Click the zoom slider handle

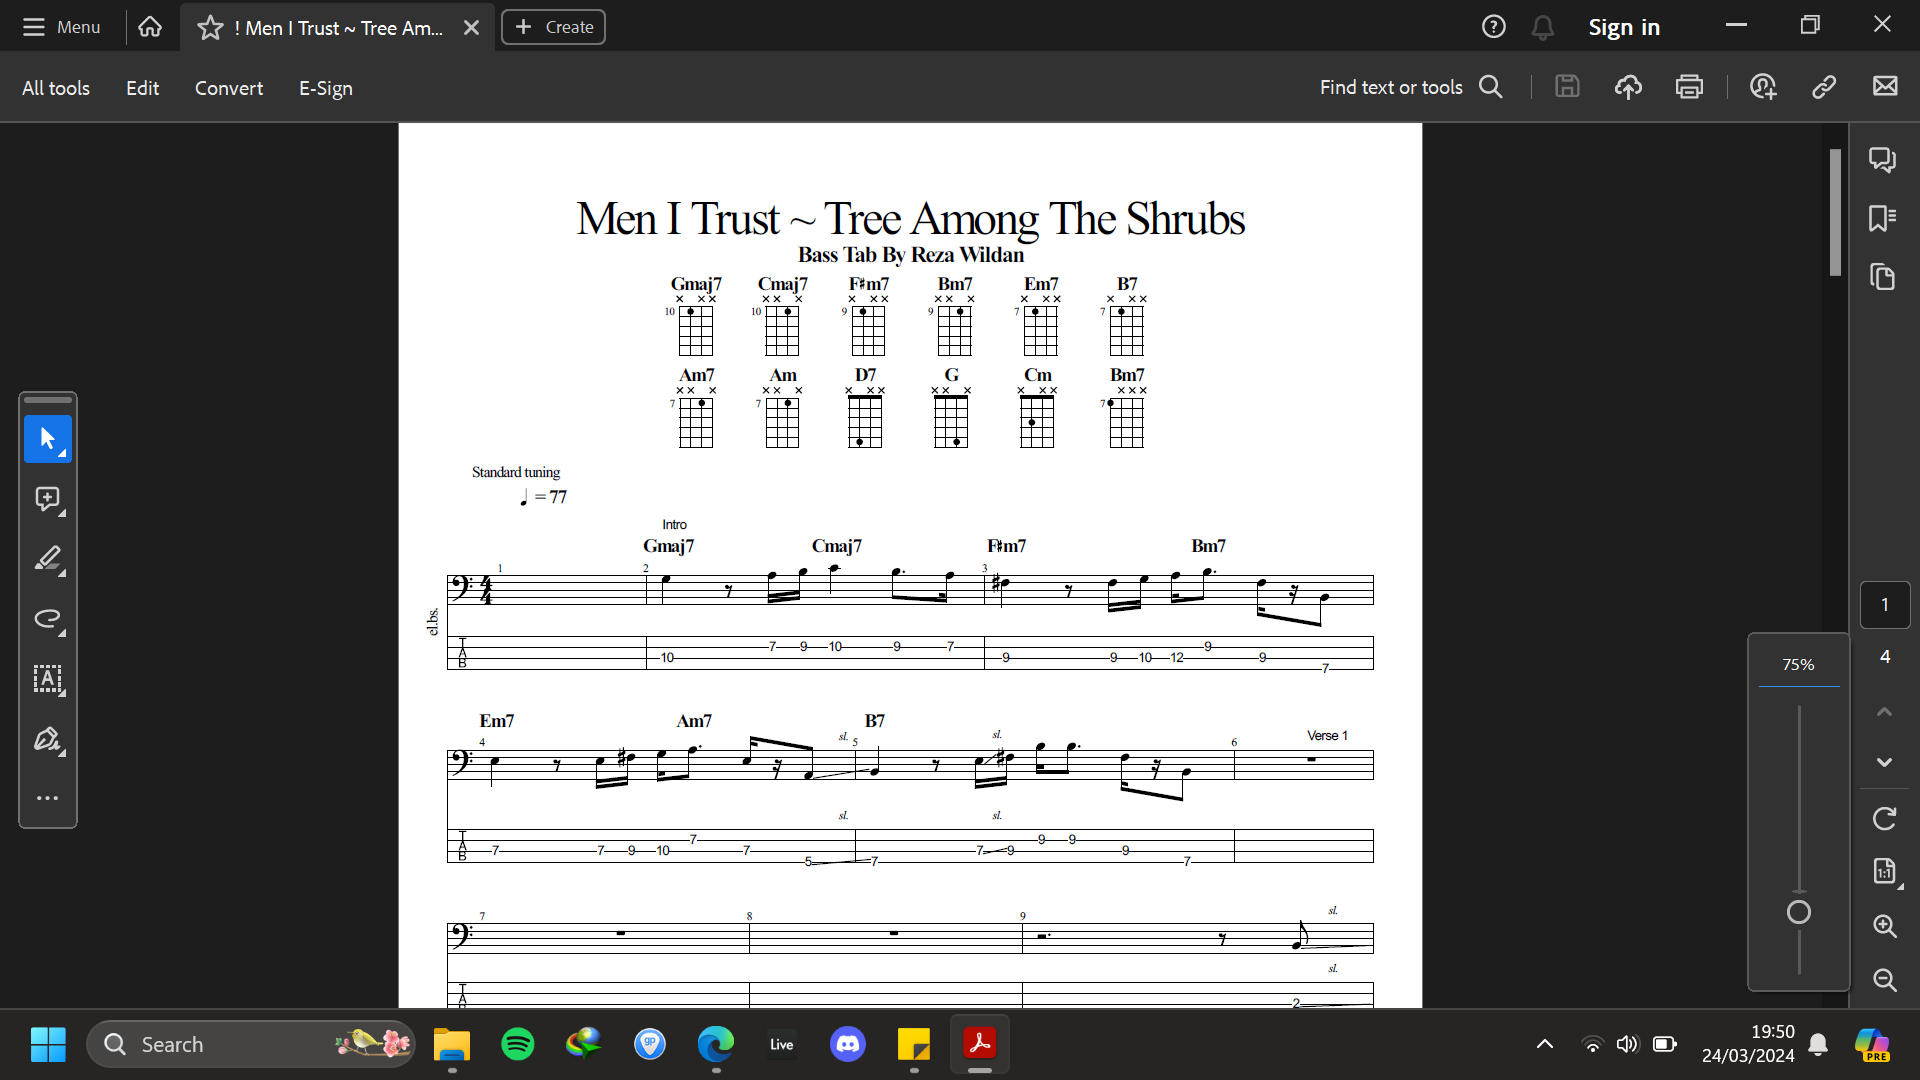1798,912
